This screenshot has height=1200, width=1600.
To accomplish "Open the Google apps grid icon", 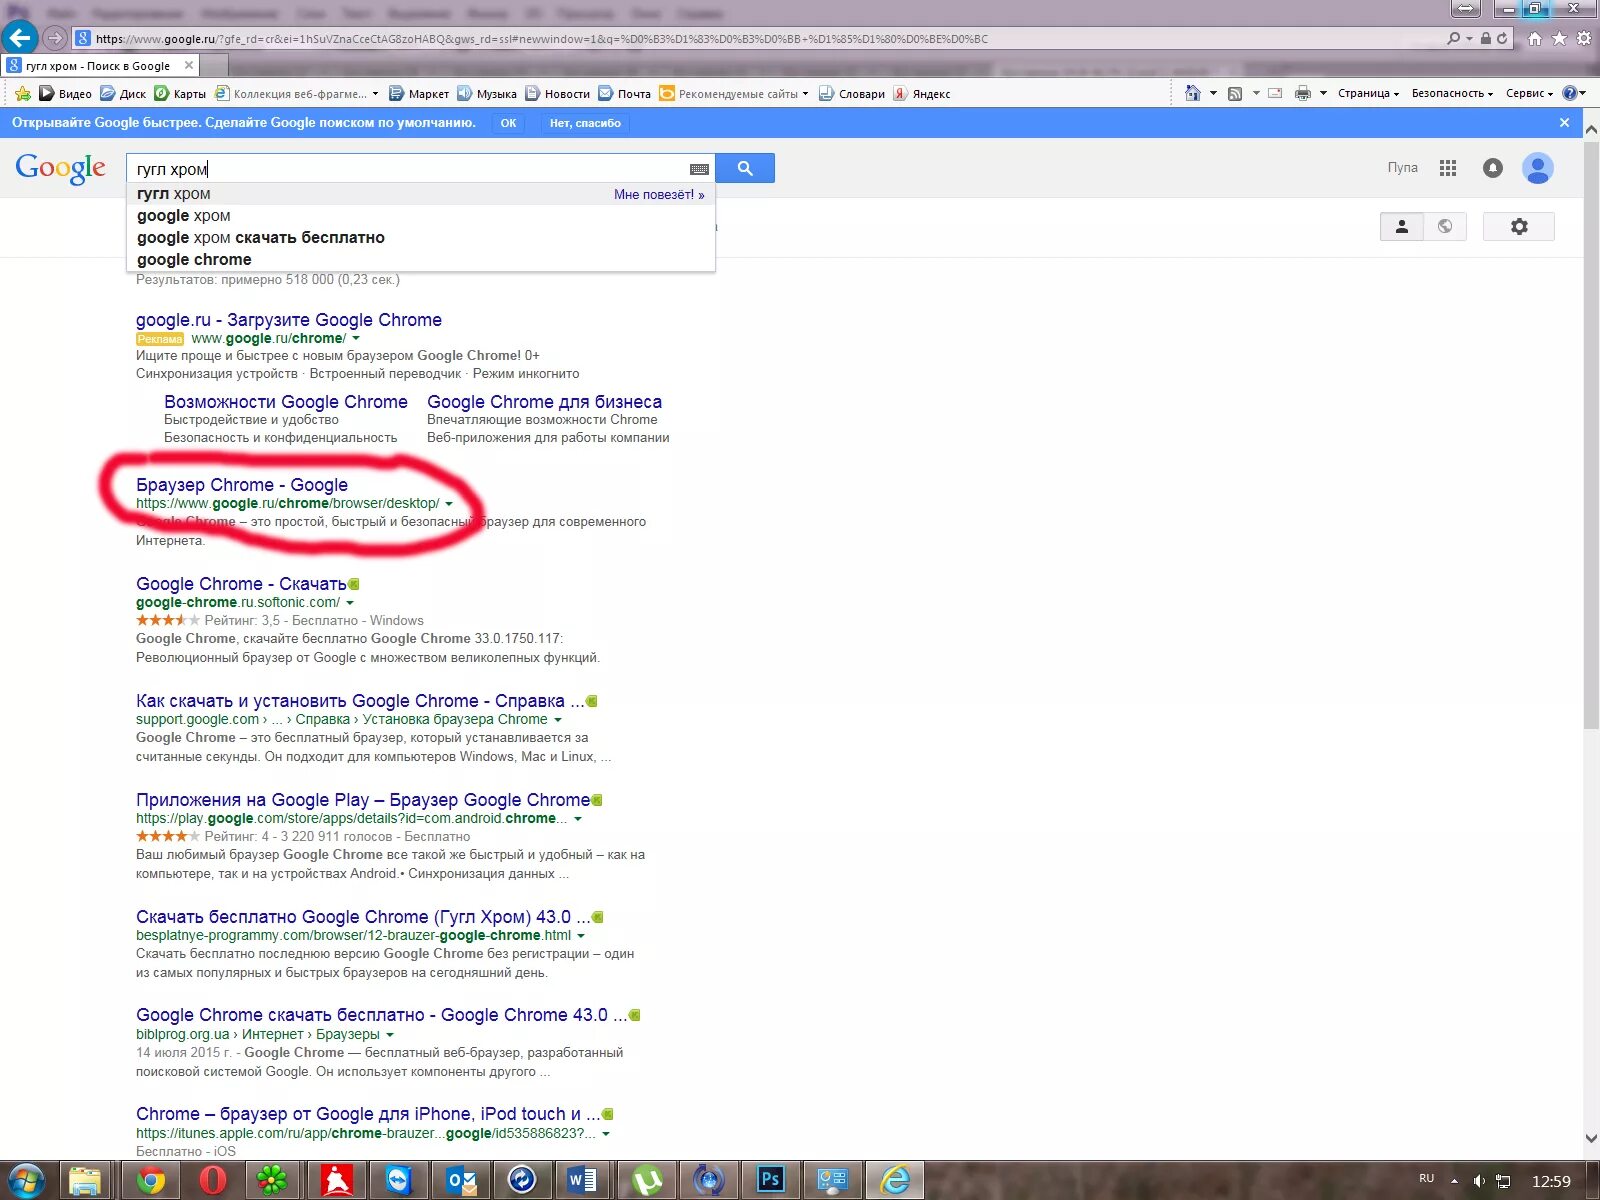I will click(1448, 168).
